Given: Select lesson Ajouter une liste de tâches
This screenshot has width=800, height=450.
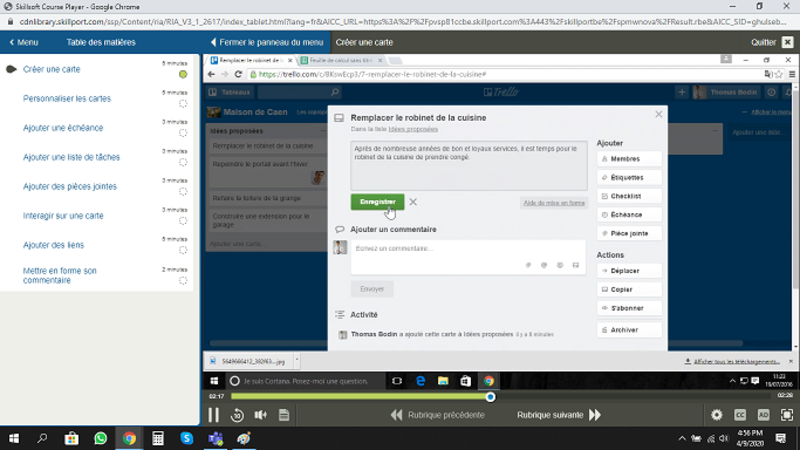Looking at the screenshot, I should pyautogui.click(x=71, y=157).
